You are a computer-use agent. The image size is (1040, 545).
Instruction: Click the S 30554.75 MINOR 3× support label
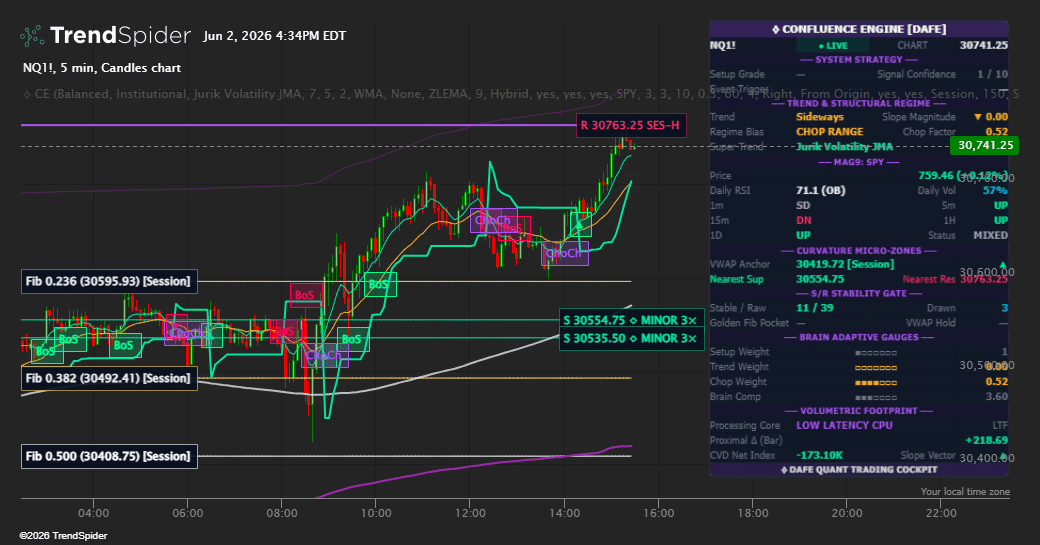[x=631, y=320]
